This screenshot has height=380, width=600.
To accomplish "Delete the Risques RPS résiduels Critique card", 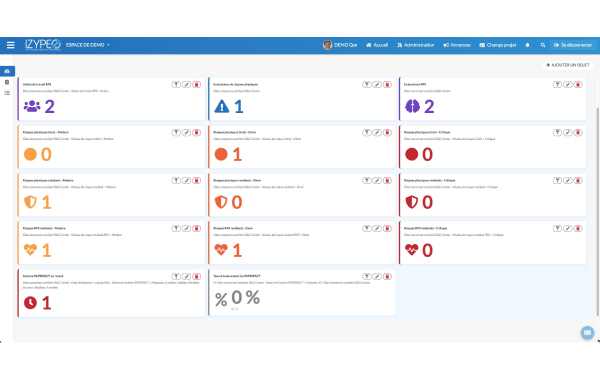I will [x=578, y=228].
